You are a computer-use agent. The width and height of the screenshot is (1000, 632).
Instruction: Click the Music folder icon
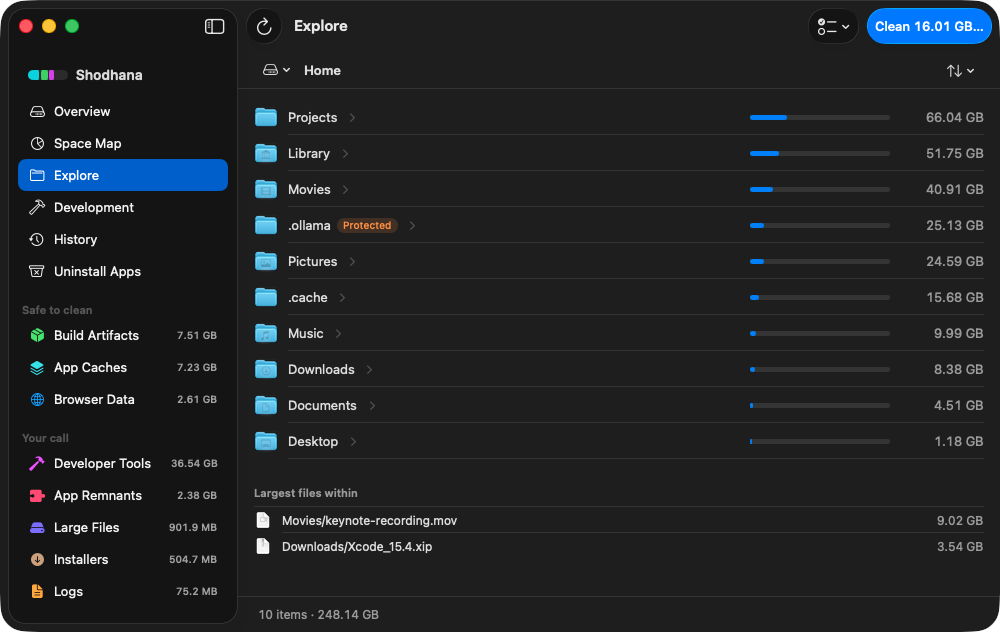(266, 334)
